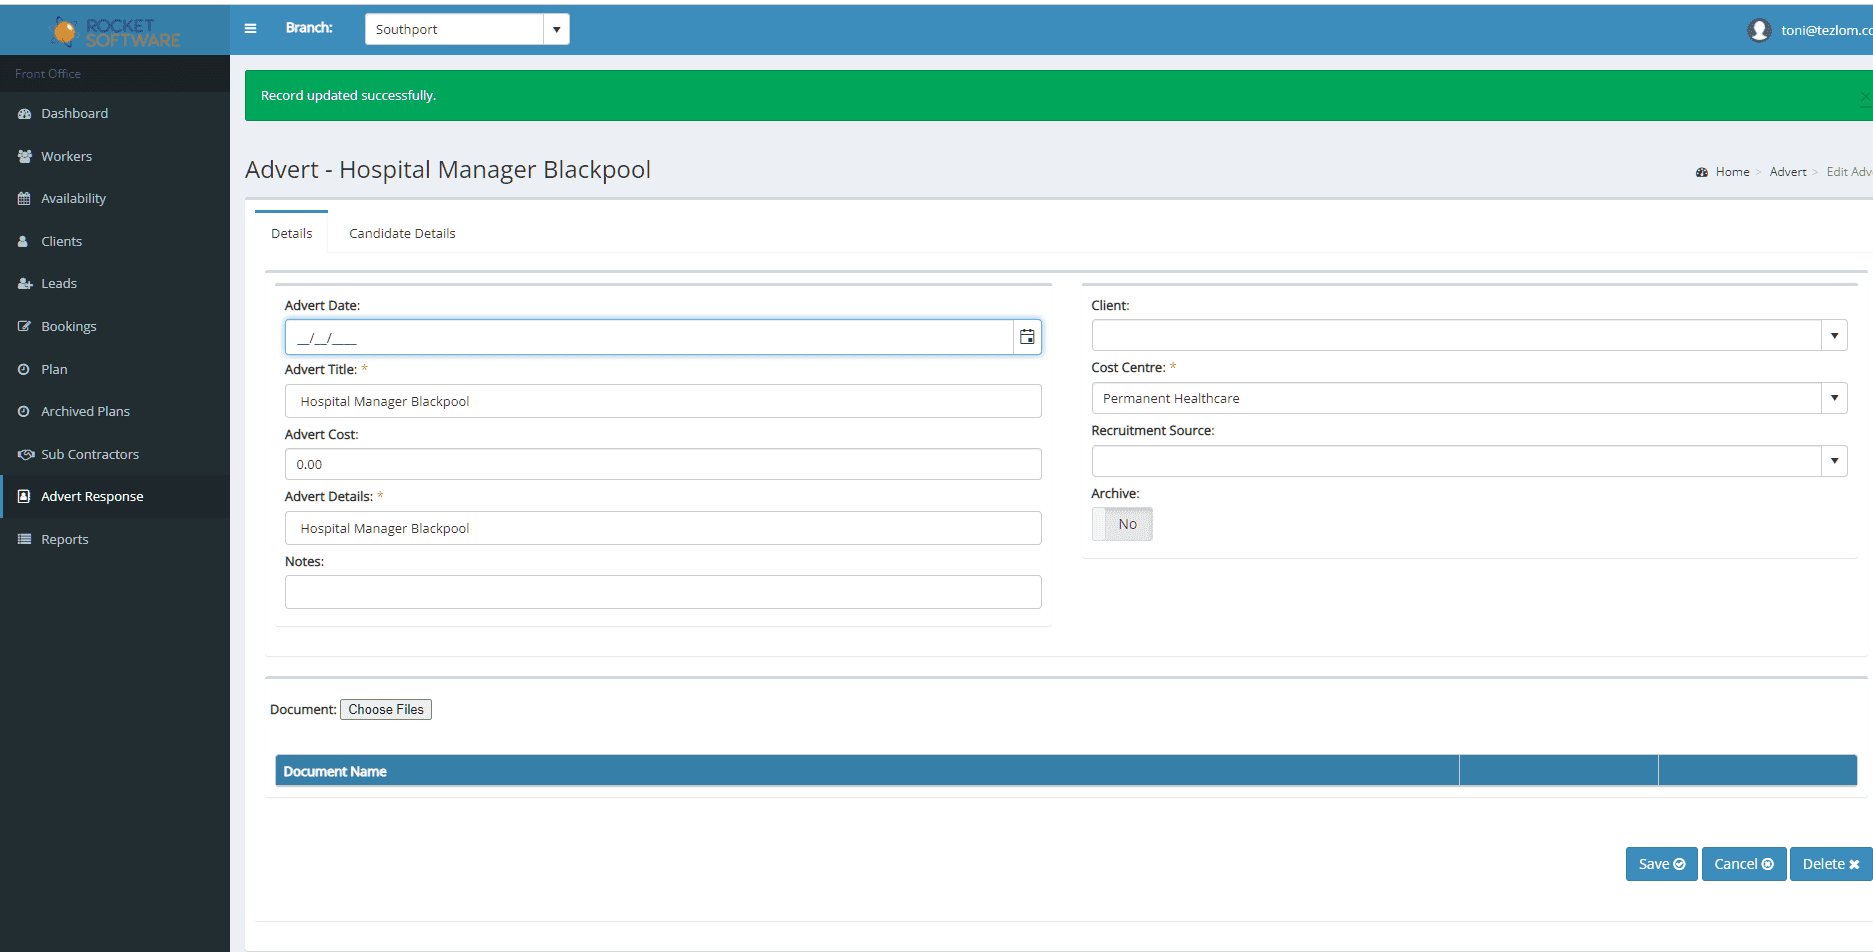
Task: Click the Workers group icon
Action: coord(24,157)
